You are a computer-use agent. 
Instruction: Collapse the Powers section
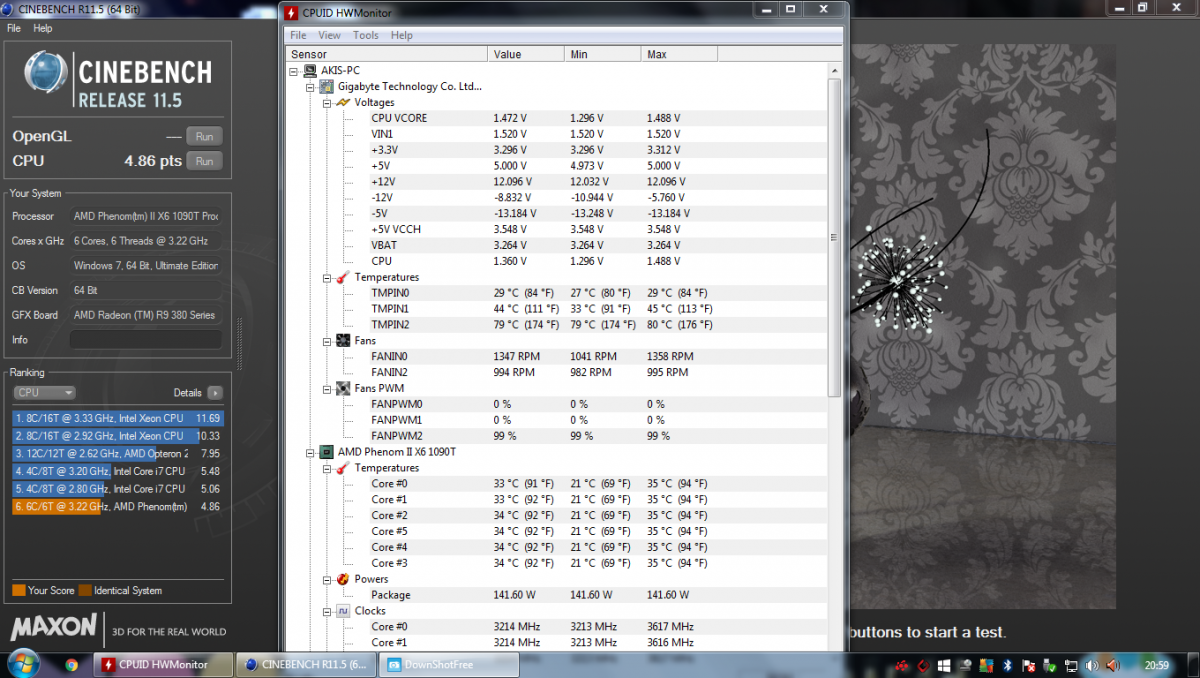[x=327, y=579]
